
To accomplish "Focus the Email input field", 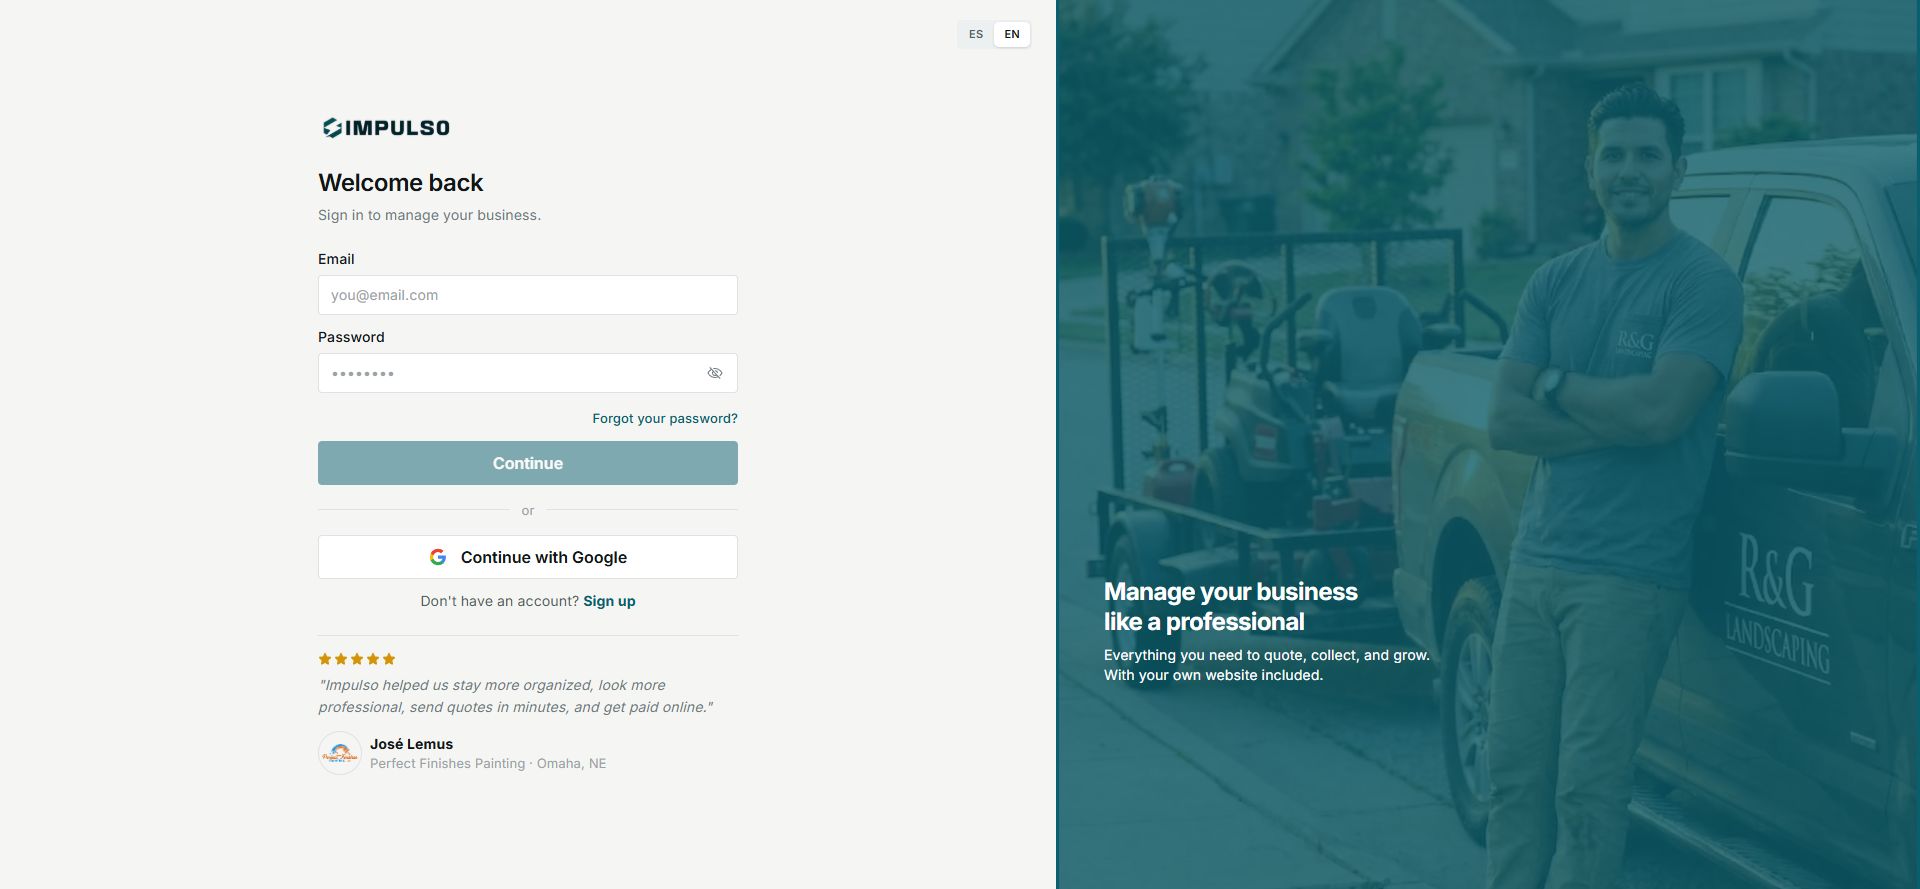I will pos(528,295).
